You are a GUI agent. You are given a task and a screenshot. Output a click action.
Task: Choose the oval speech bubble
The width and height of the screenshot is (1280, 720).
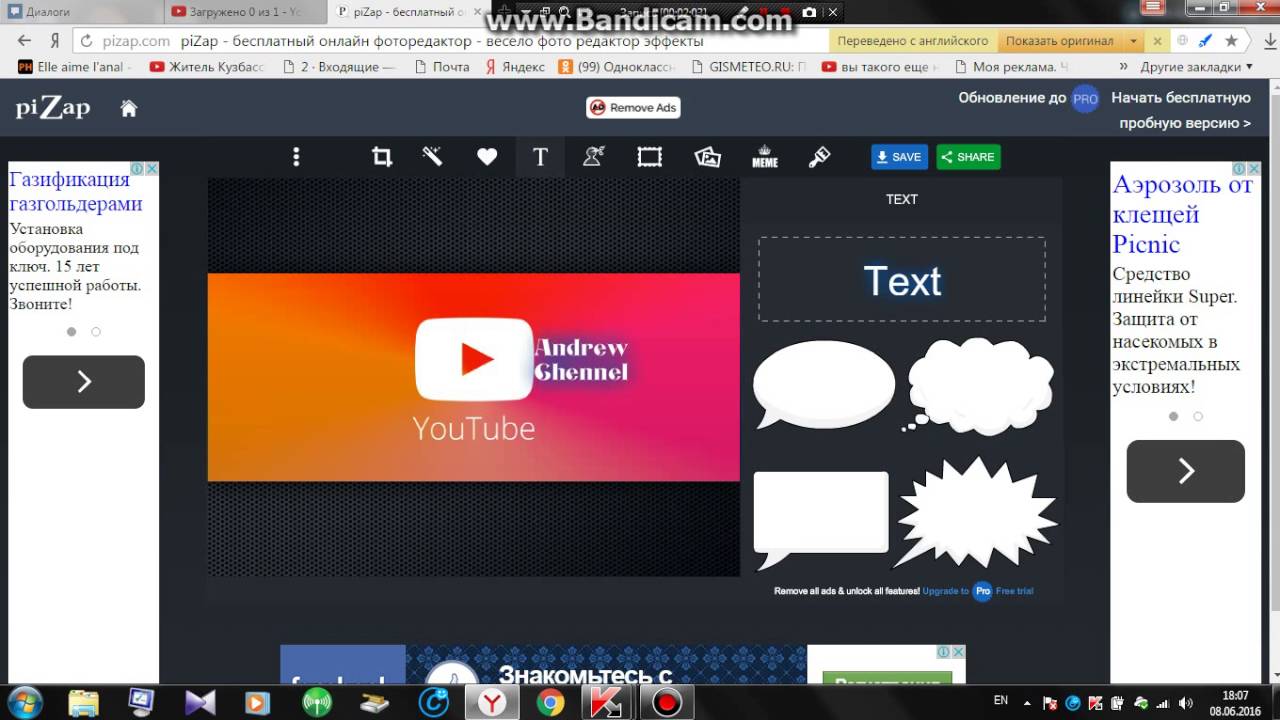click(x=823, y=385)
